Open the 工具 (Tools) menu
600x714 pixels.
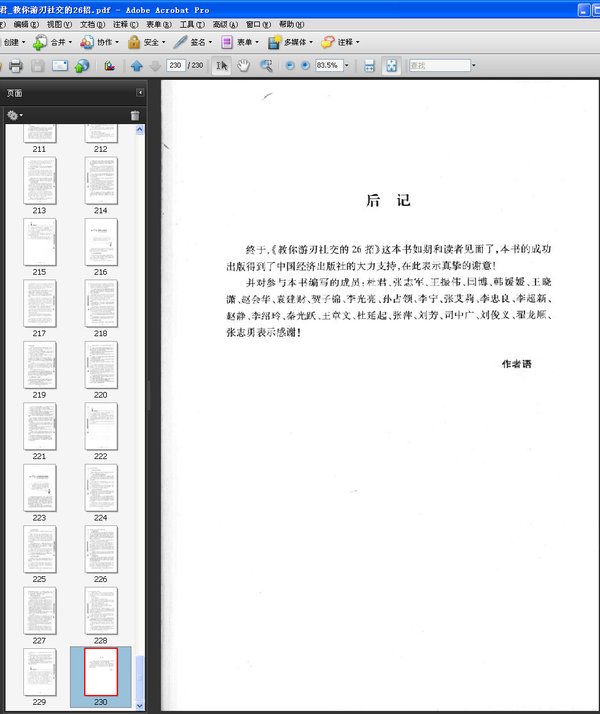coord(192,24)
